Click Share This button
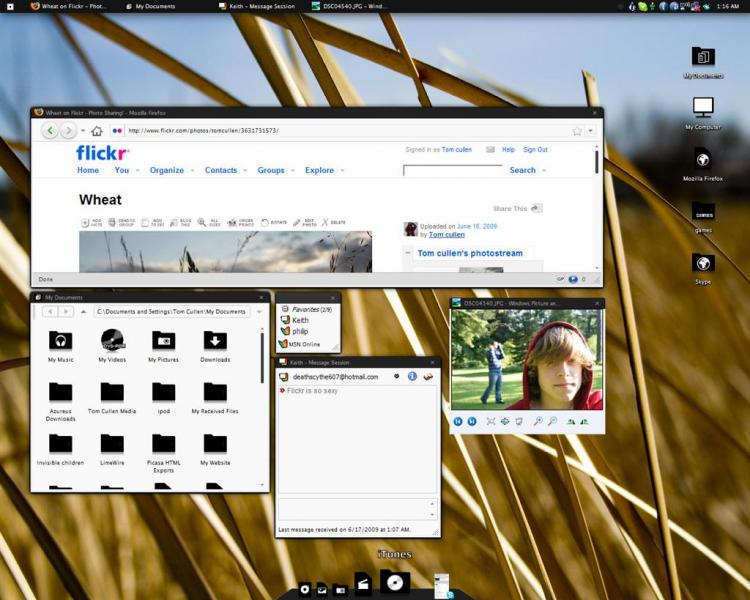The height and width of the screenshot is (600, 750). (x=518, y=209)
